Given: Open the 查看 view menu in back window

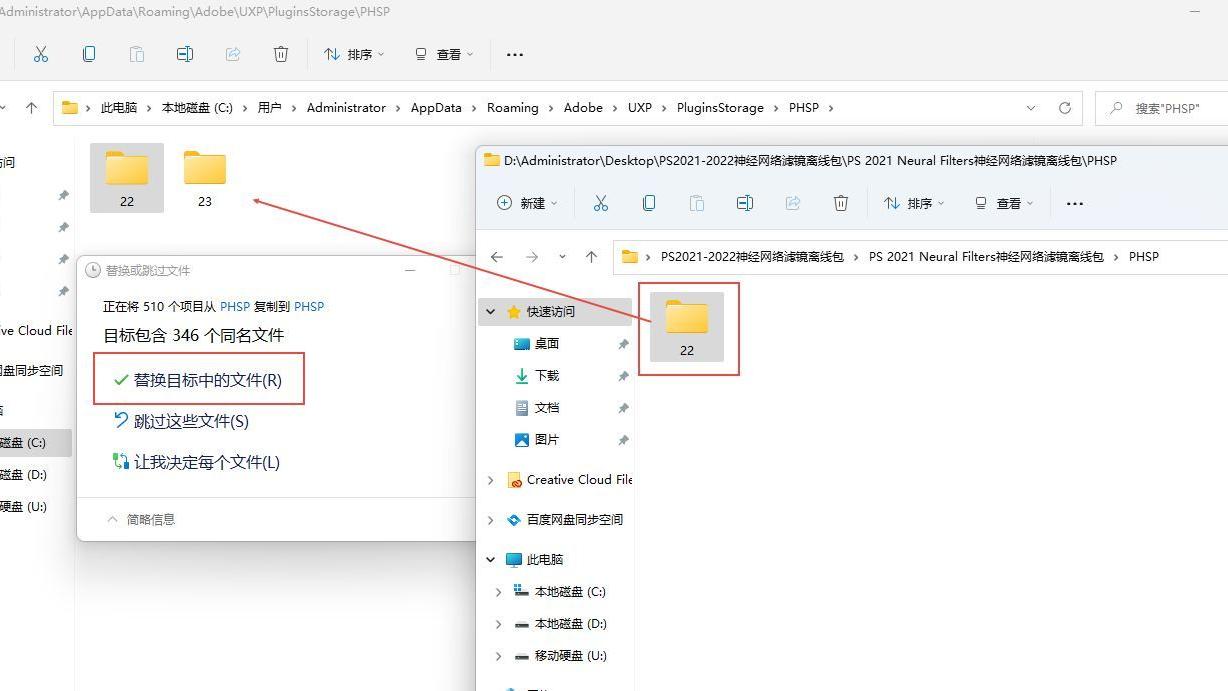Looking at the screenshot, I should (444, 54).
